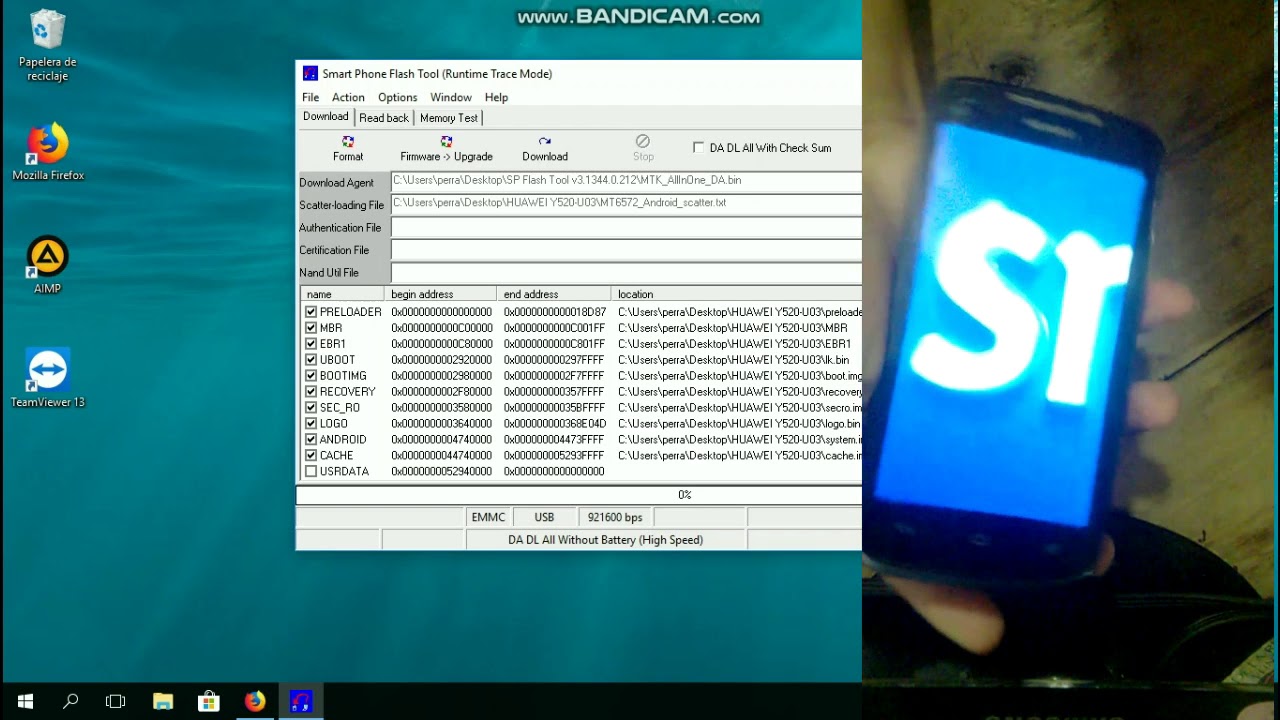Viewport: 1280px width, 720px height.
Task: Open the Options menu
Action: (x=397, y=97)
